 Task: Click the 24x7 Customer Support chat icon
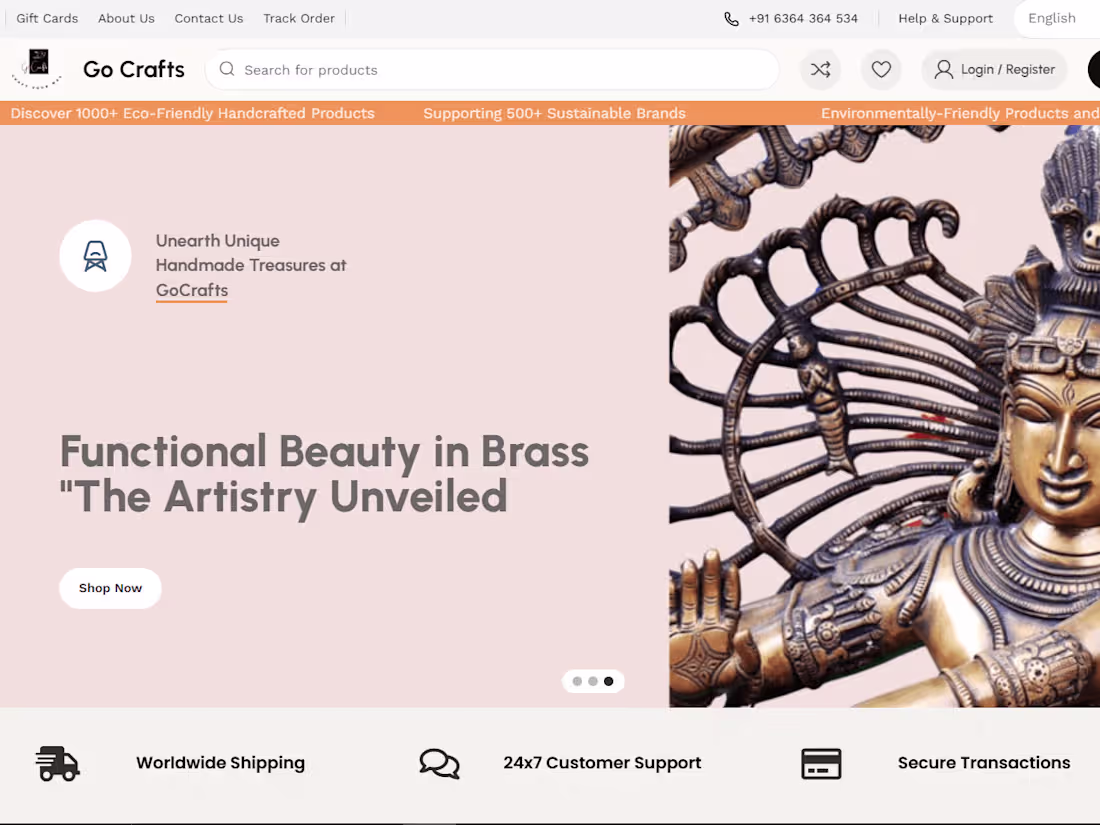click(440, 763)
